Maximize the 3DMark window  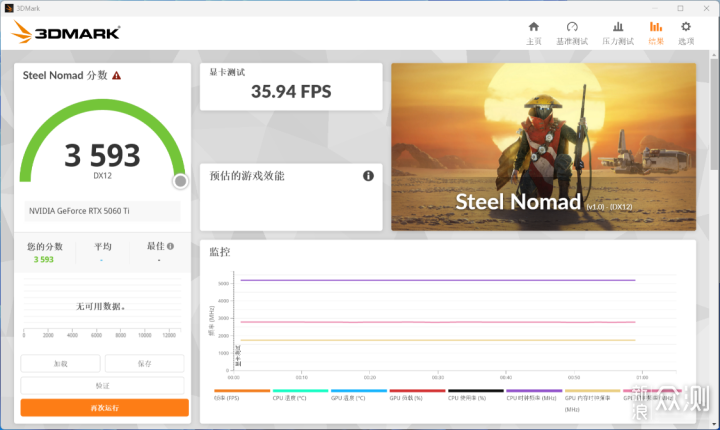click(681, 8)
